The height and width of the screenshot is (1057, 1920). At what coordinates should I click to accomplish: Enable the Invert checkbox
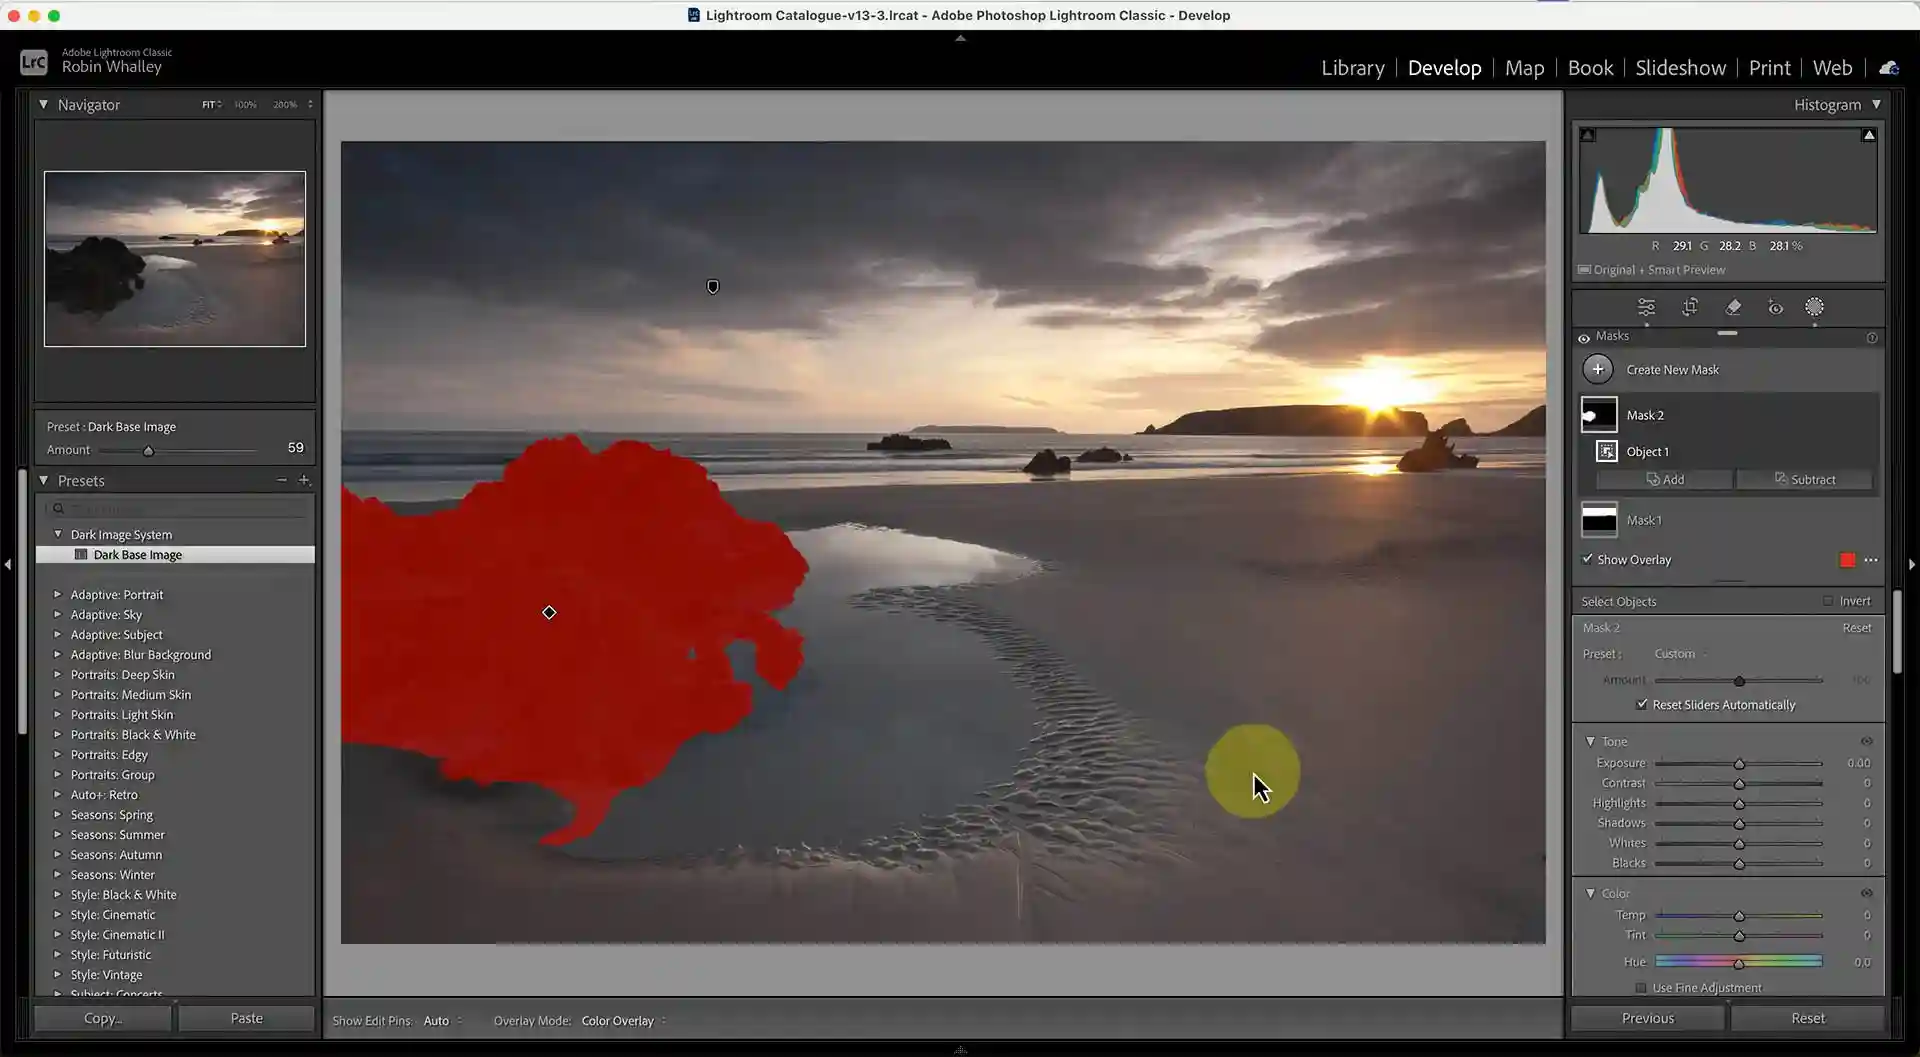tap(1828, 601)
